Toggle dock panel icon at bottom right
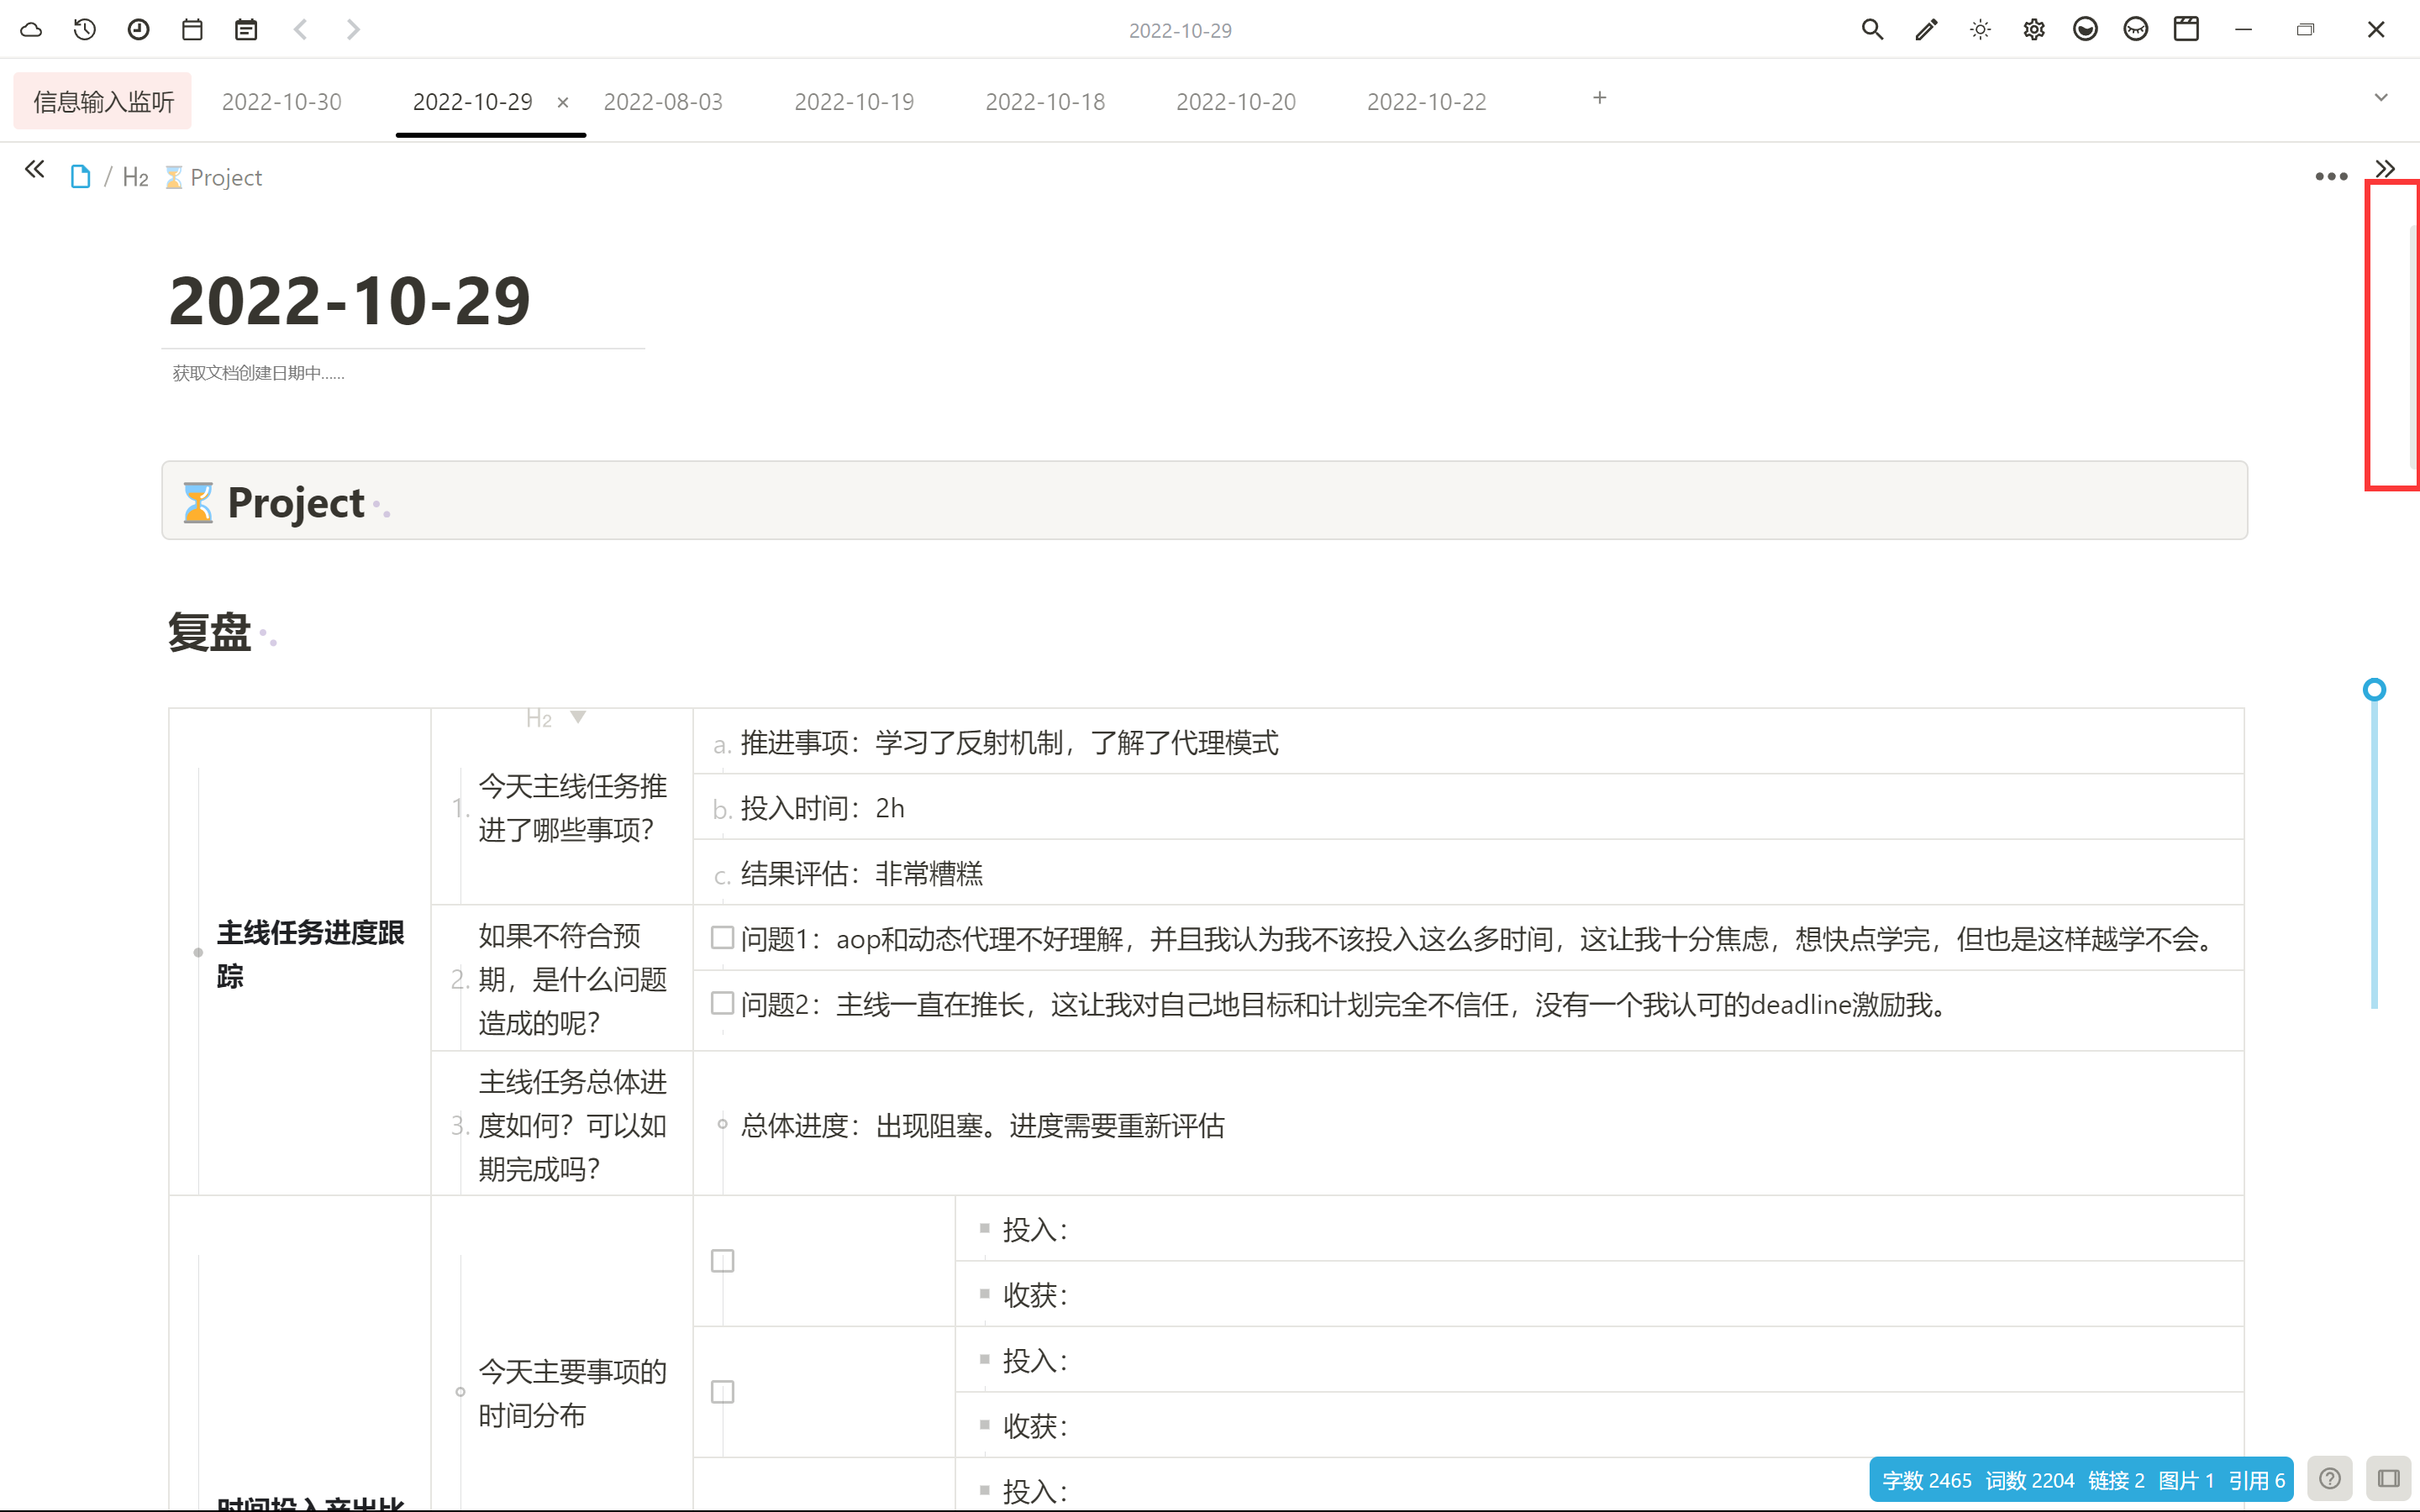 coord(2389,1478)
